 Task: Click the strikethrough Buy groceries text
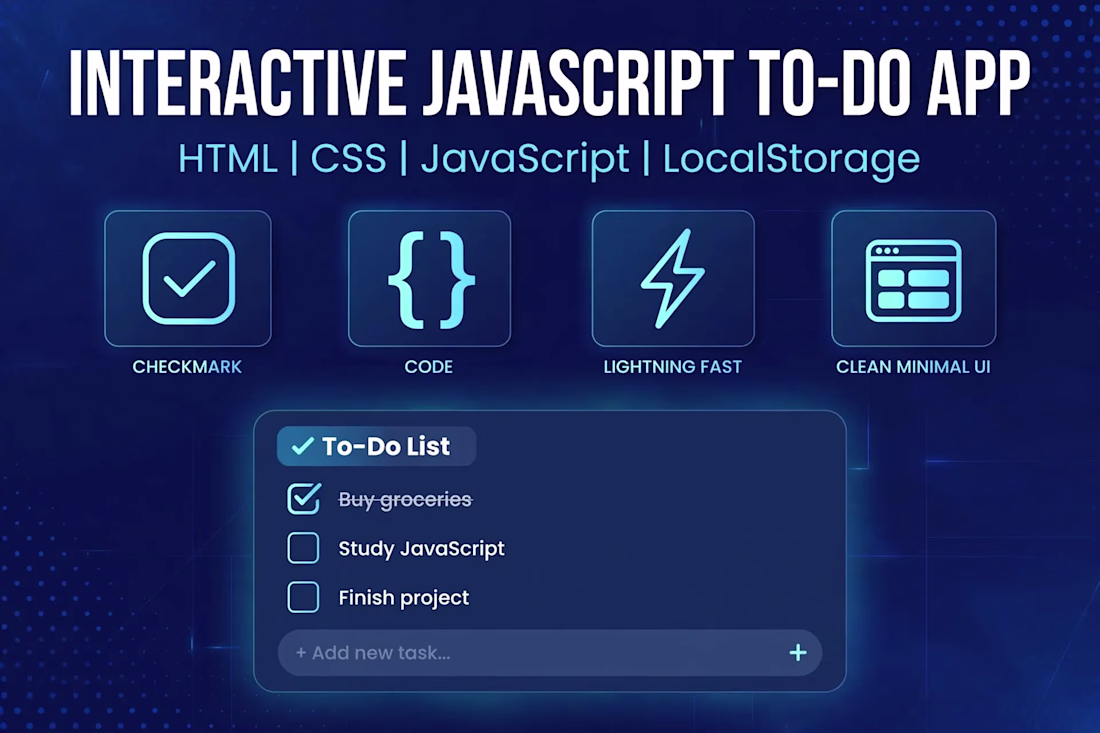[405, 499]
